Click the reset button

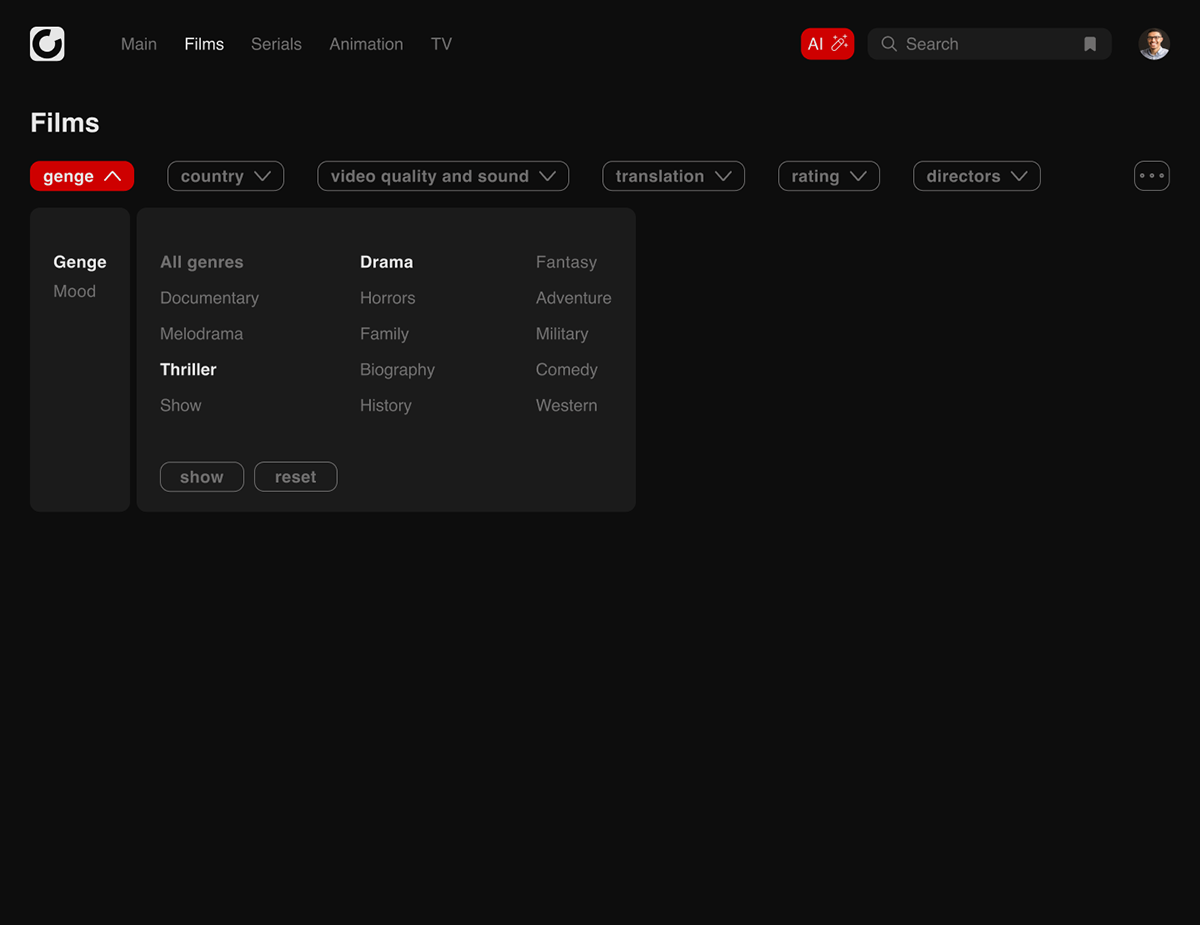click(x=295, y=477)
